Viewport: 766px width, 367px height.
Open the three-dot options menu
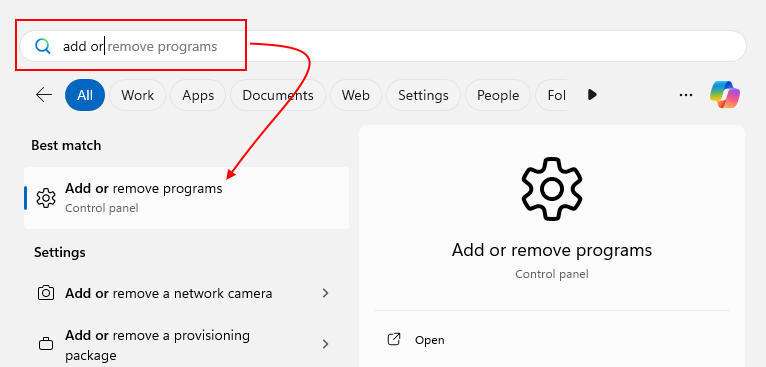tap(686, 95)
